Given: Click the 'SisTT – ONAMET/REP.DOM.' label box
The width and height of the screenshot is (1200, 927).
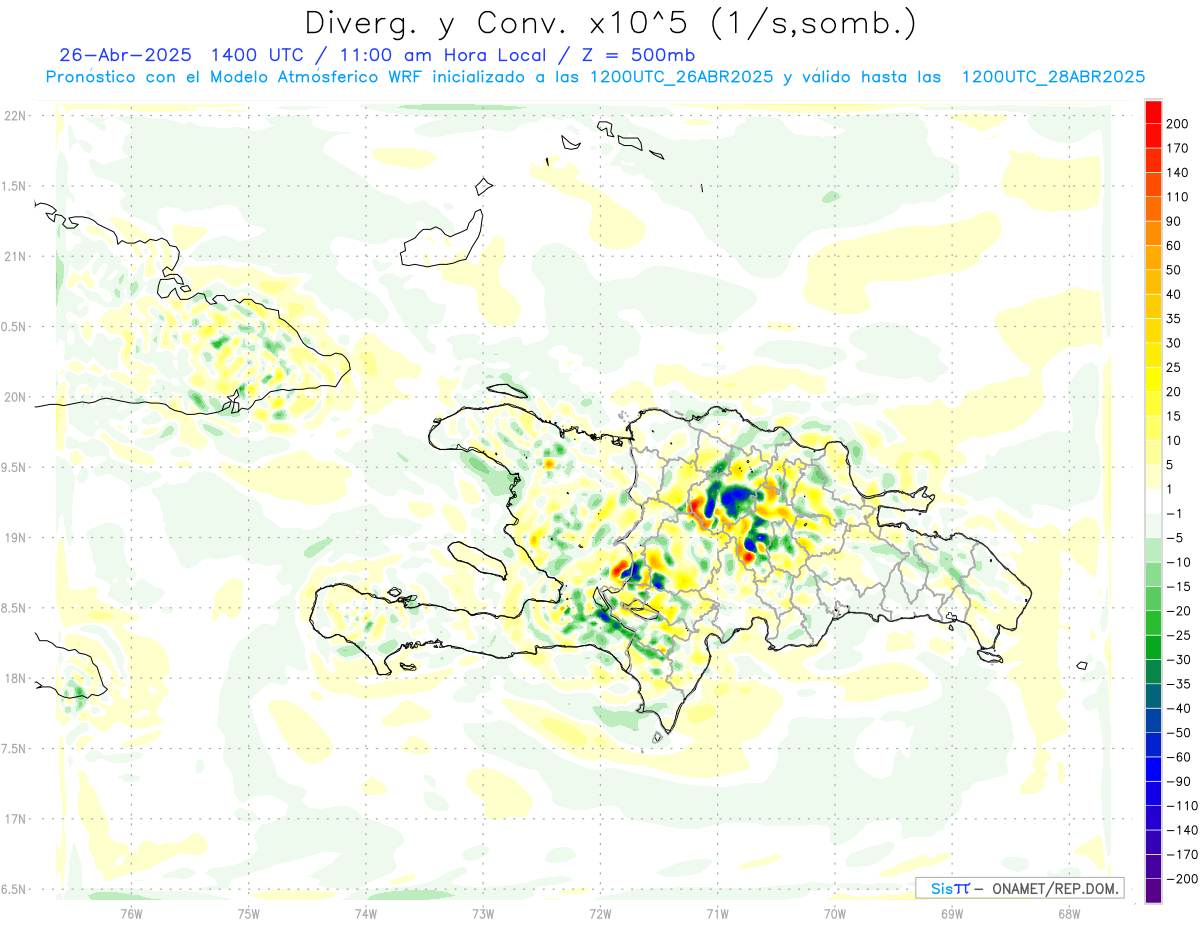Looking at the screenshot, I should (1020, 888).
